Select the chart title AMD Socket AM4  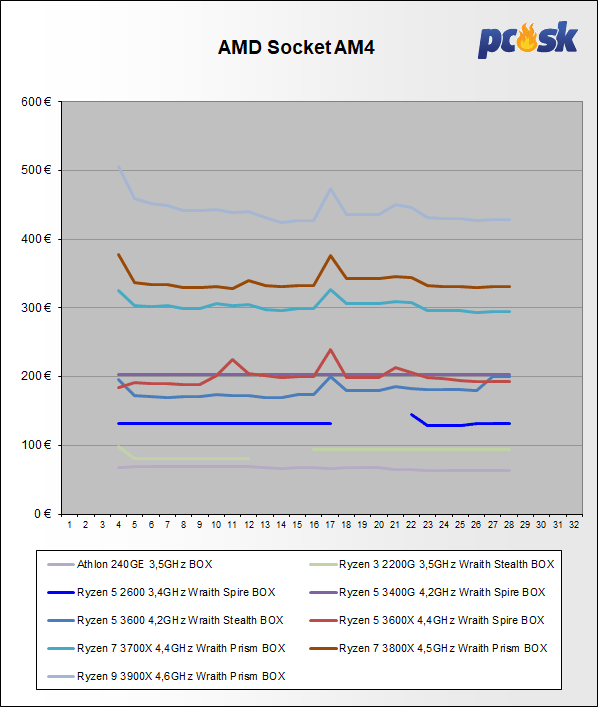(296, 47)
